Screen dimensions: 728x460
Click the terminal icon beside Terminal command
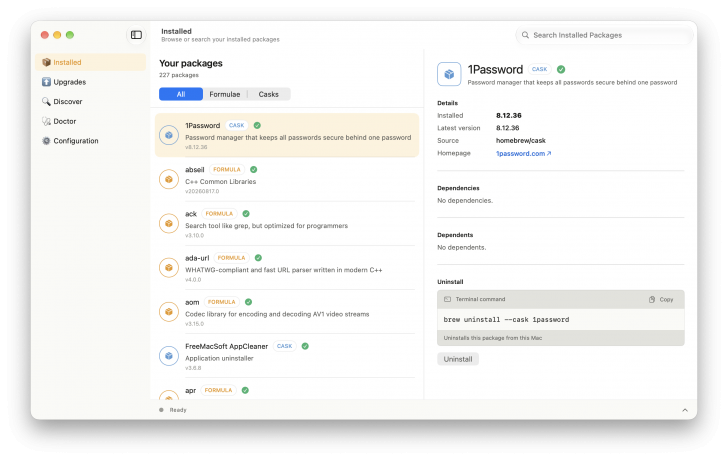448,299
